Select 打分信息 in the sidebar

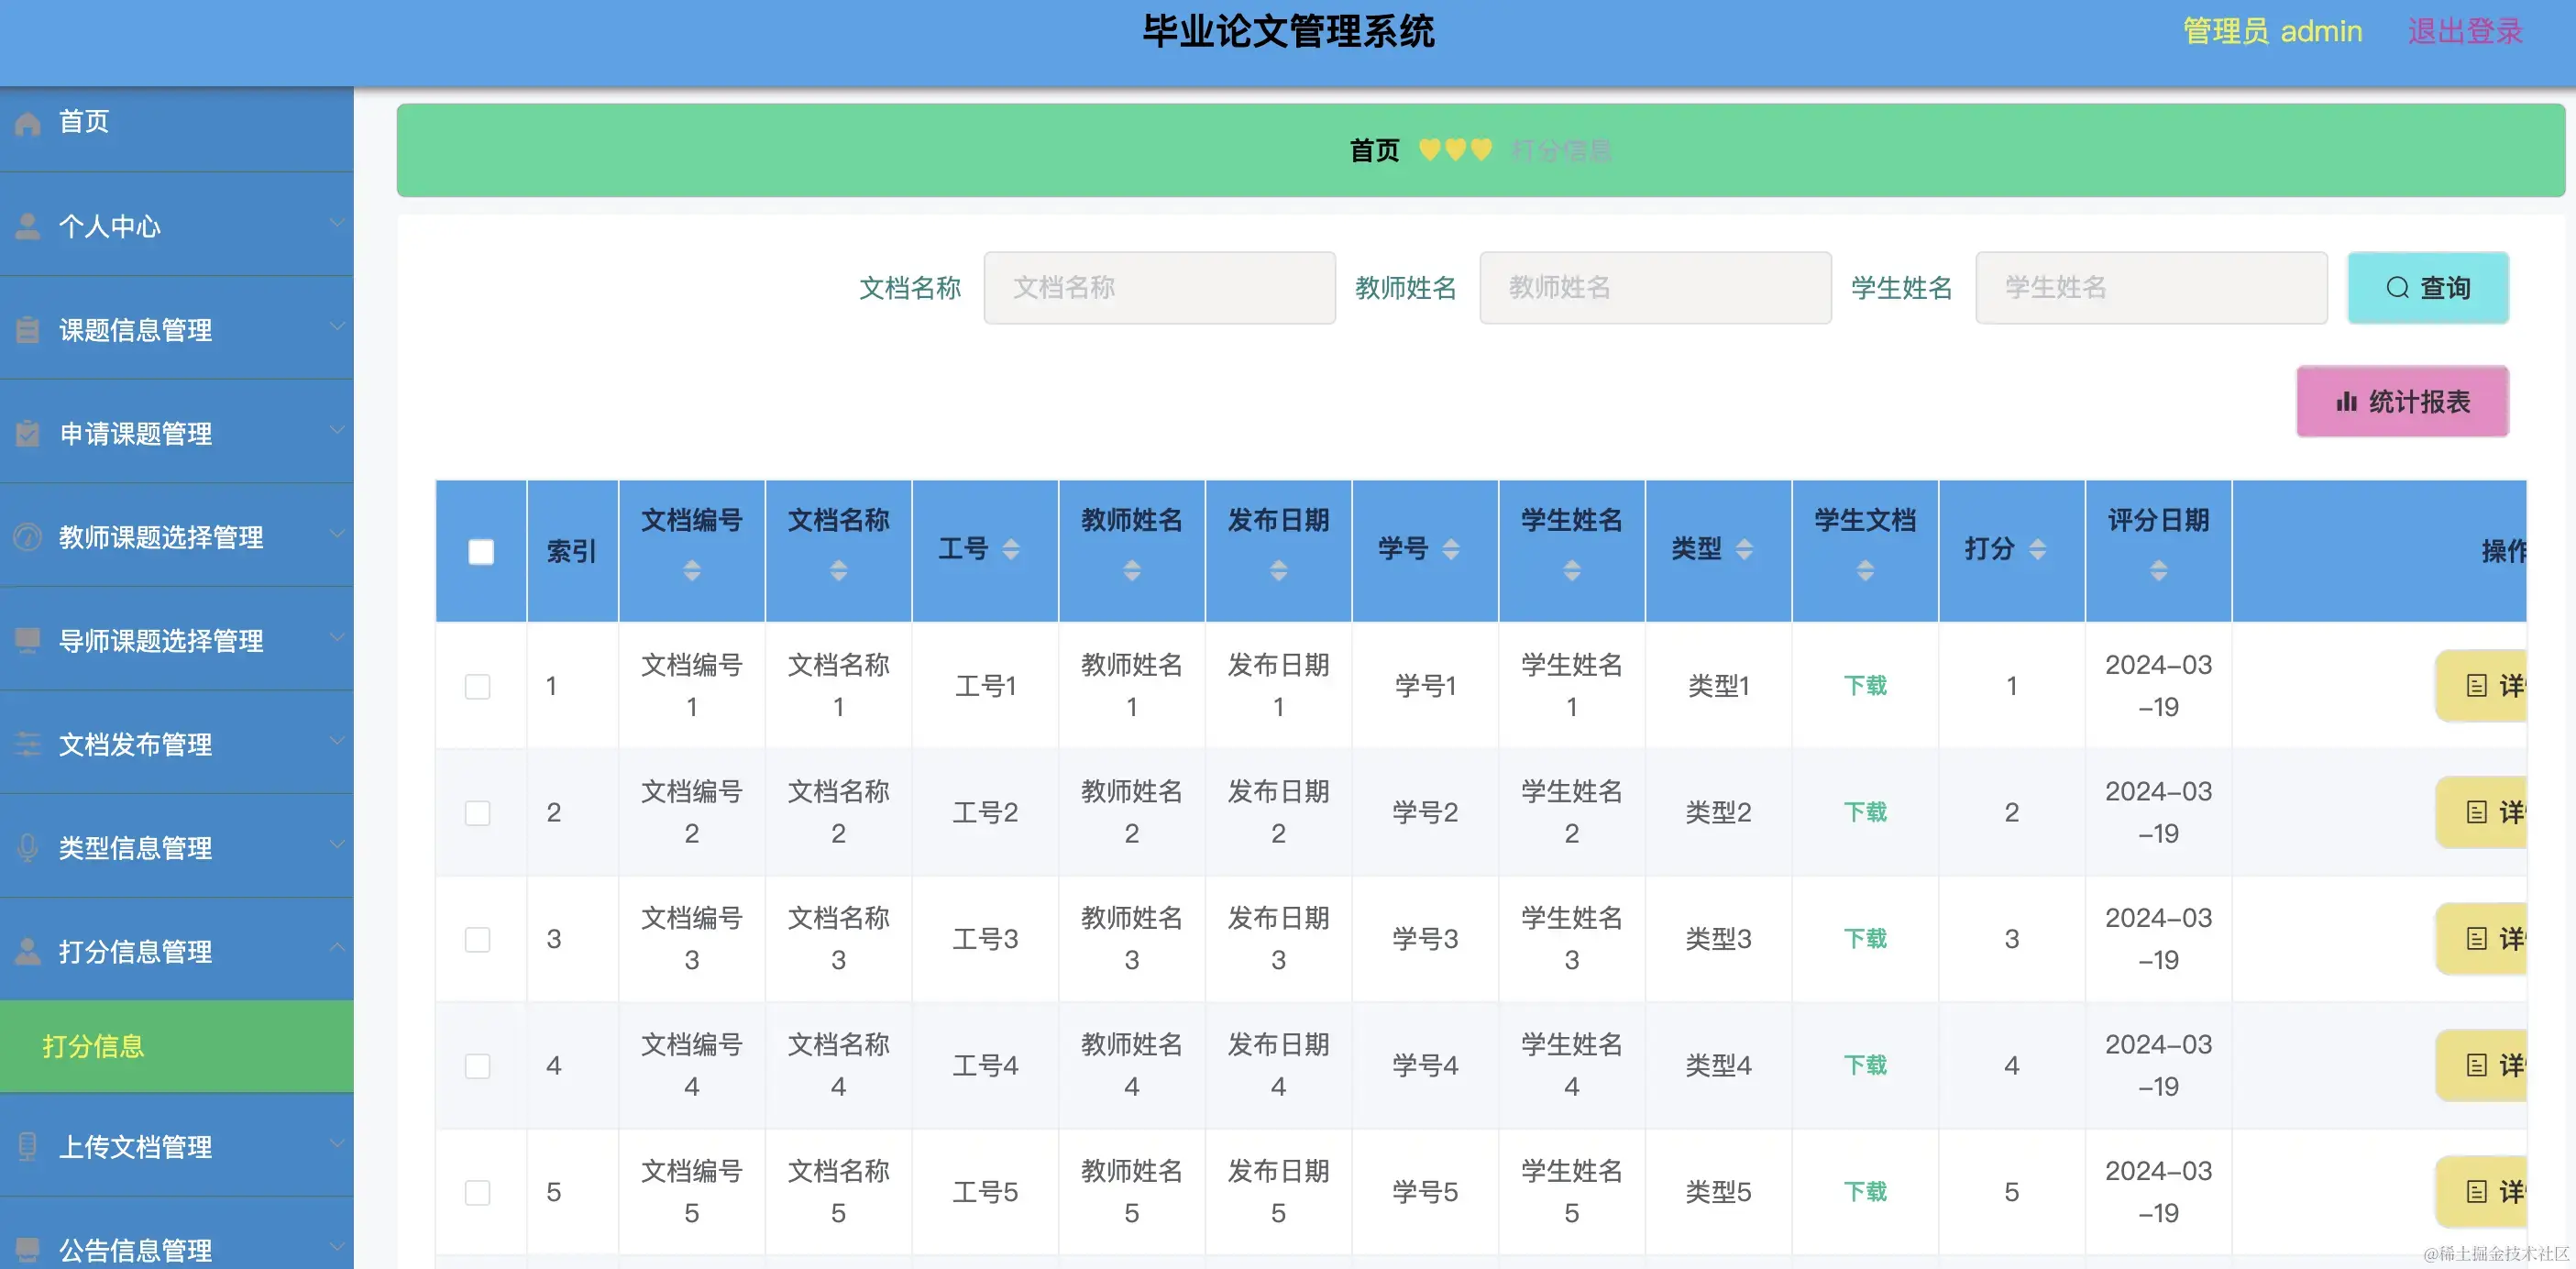tap(93, 1047)
